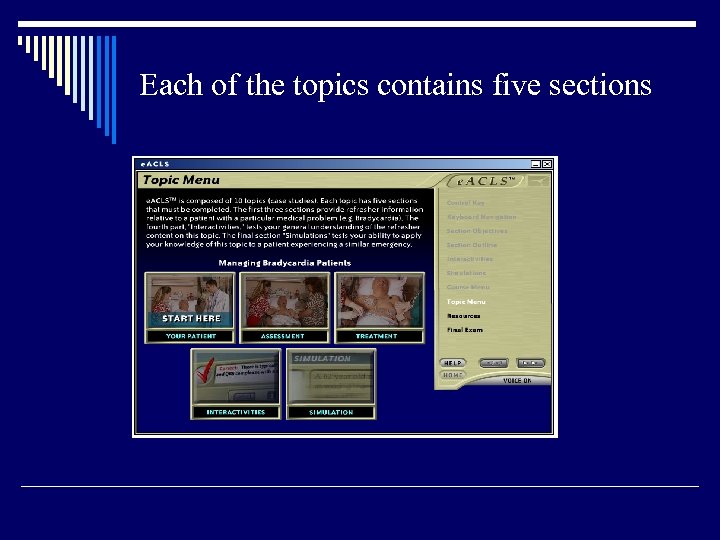Open the Treatment section thumbnail
720x540 pixels.
point(380,308)
